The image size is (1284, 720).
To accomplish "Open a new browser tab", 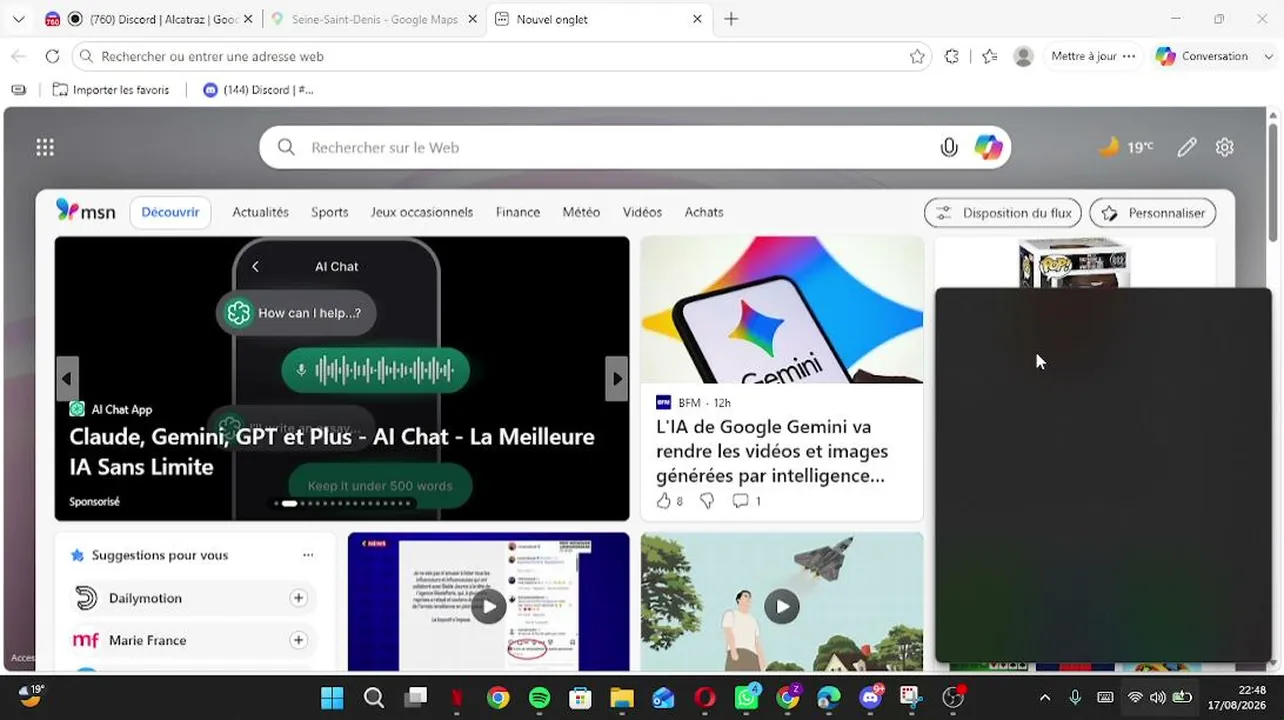I will click(731, 19).
